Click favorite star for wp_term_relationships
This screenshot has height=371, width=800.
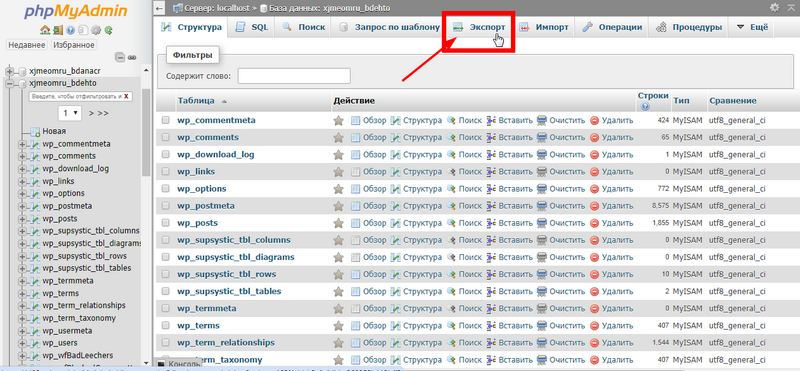(338, 343)
